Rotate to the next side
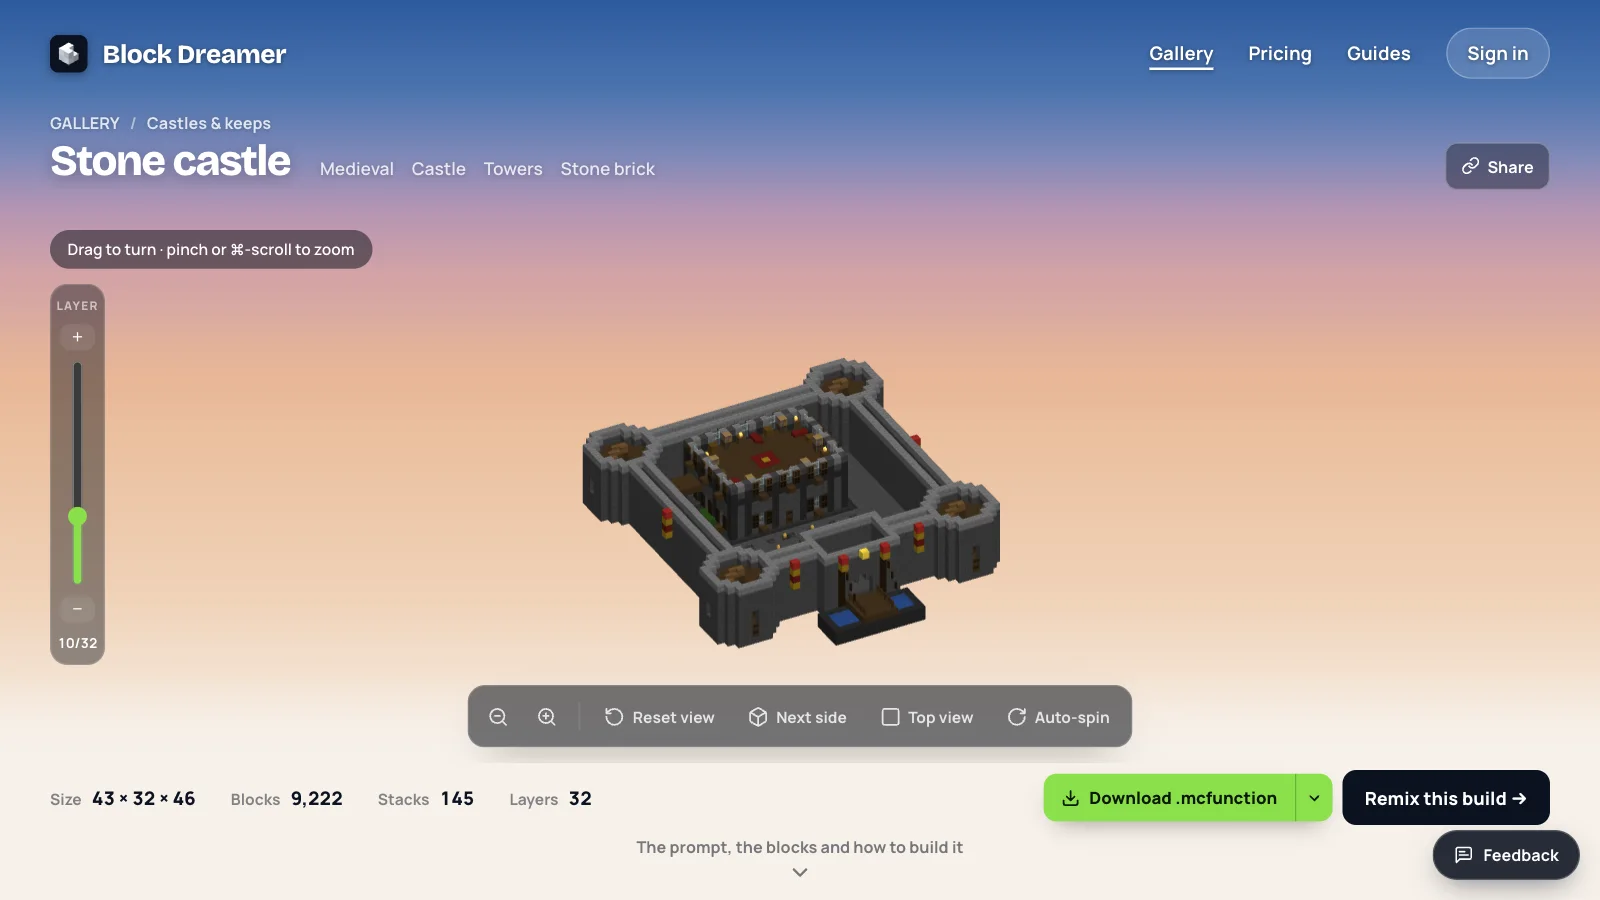Viewport: 1600px width, 900px height. [798, 717]
